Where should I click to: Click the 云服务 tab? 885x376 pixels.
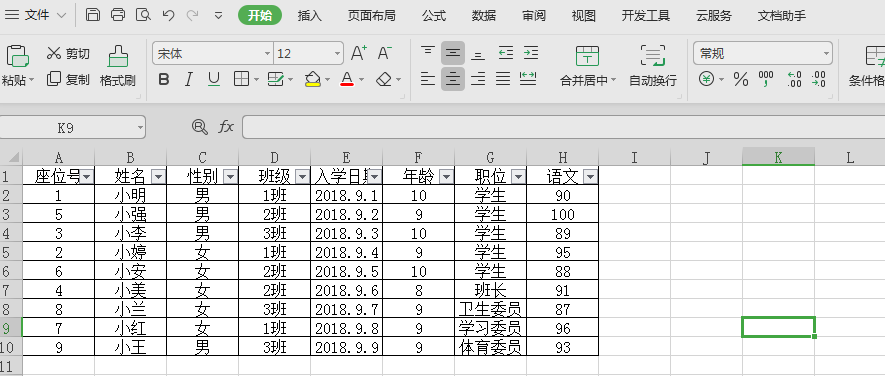(x=713, y=15)
